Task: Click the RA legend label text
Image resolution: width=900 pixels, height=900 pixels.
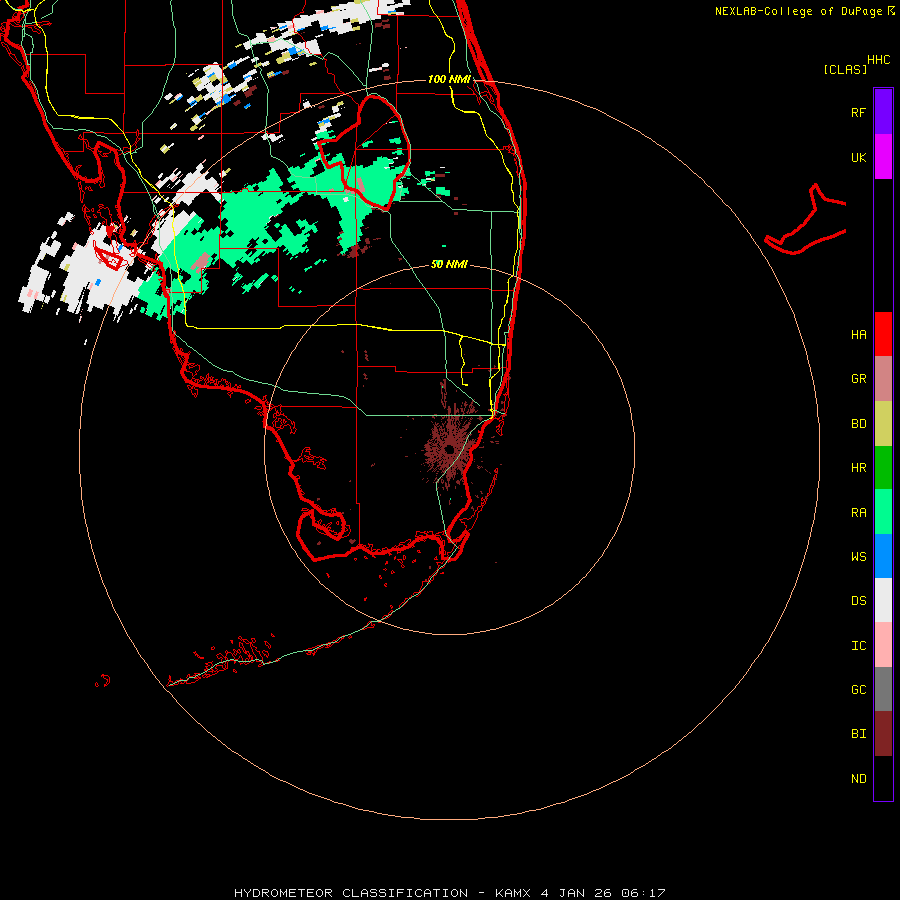Action: [858, 513]
